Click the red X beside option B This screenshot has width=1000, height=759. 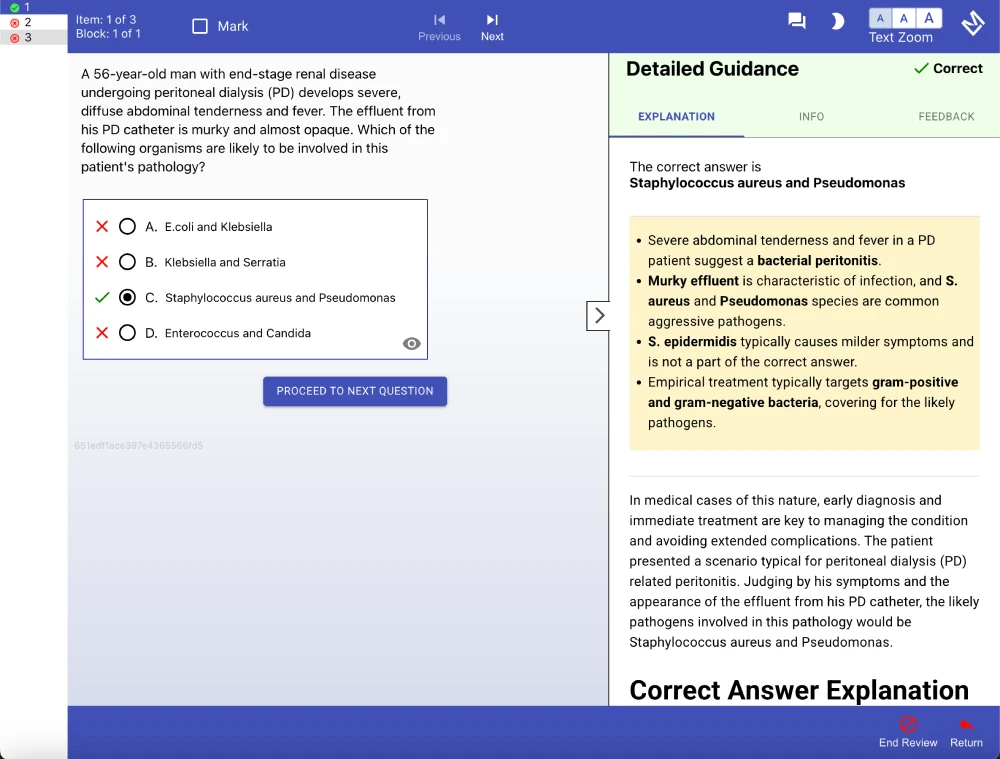(x=102, y=262)
